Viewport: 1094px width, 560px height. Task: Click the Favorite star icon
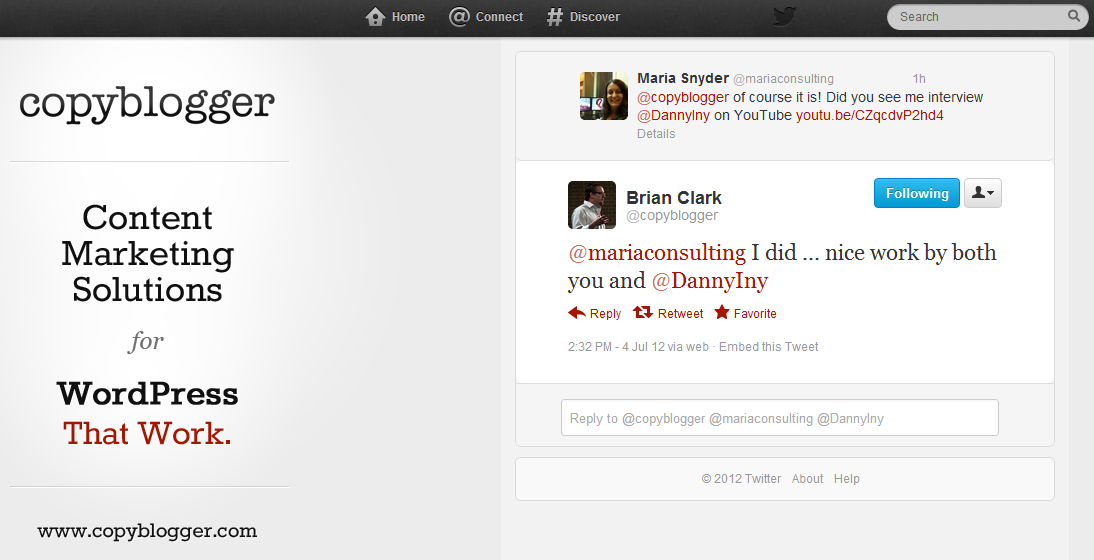click(721, 312)
